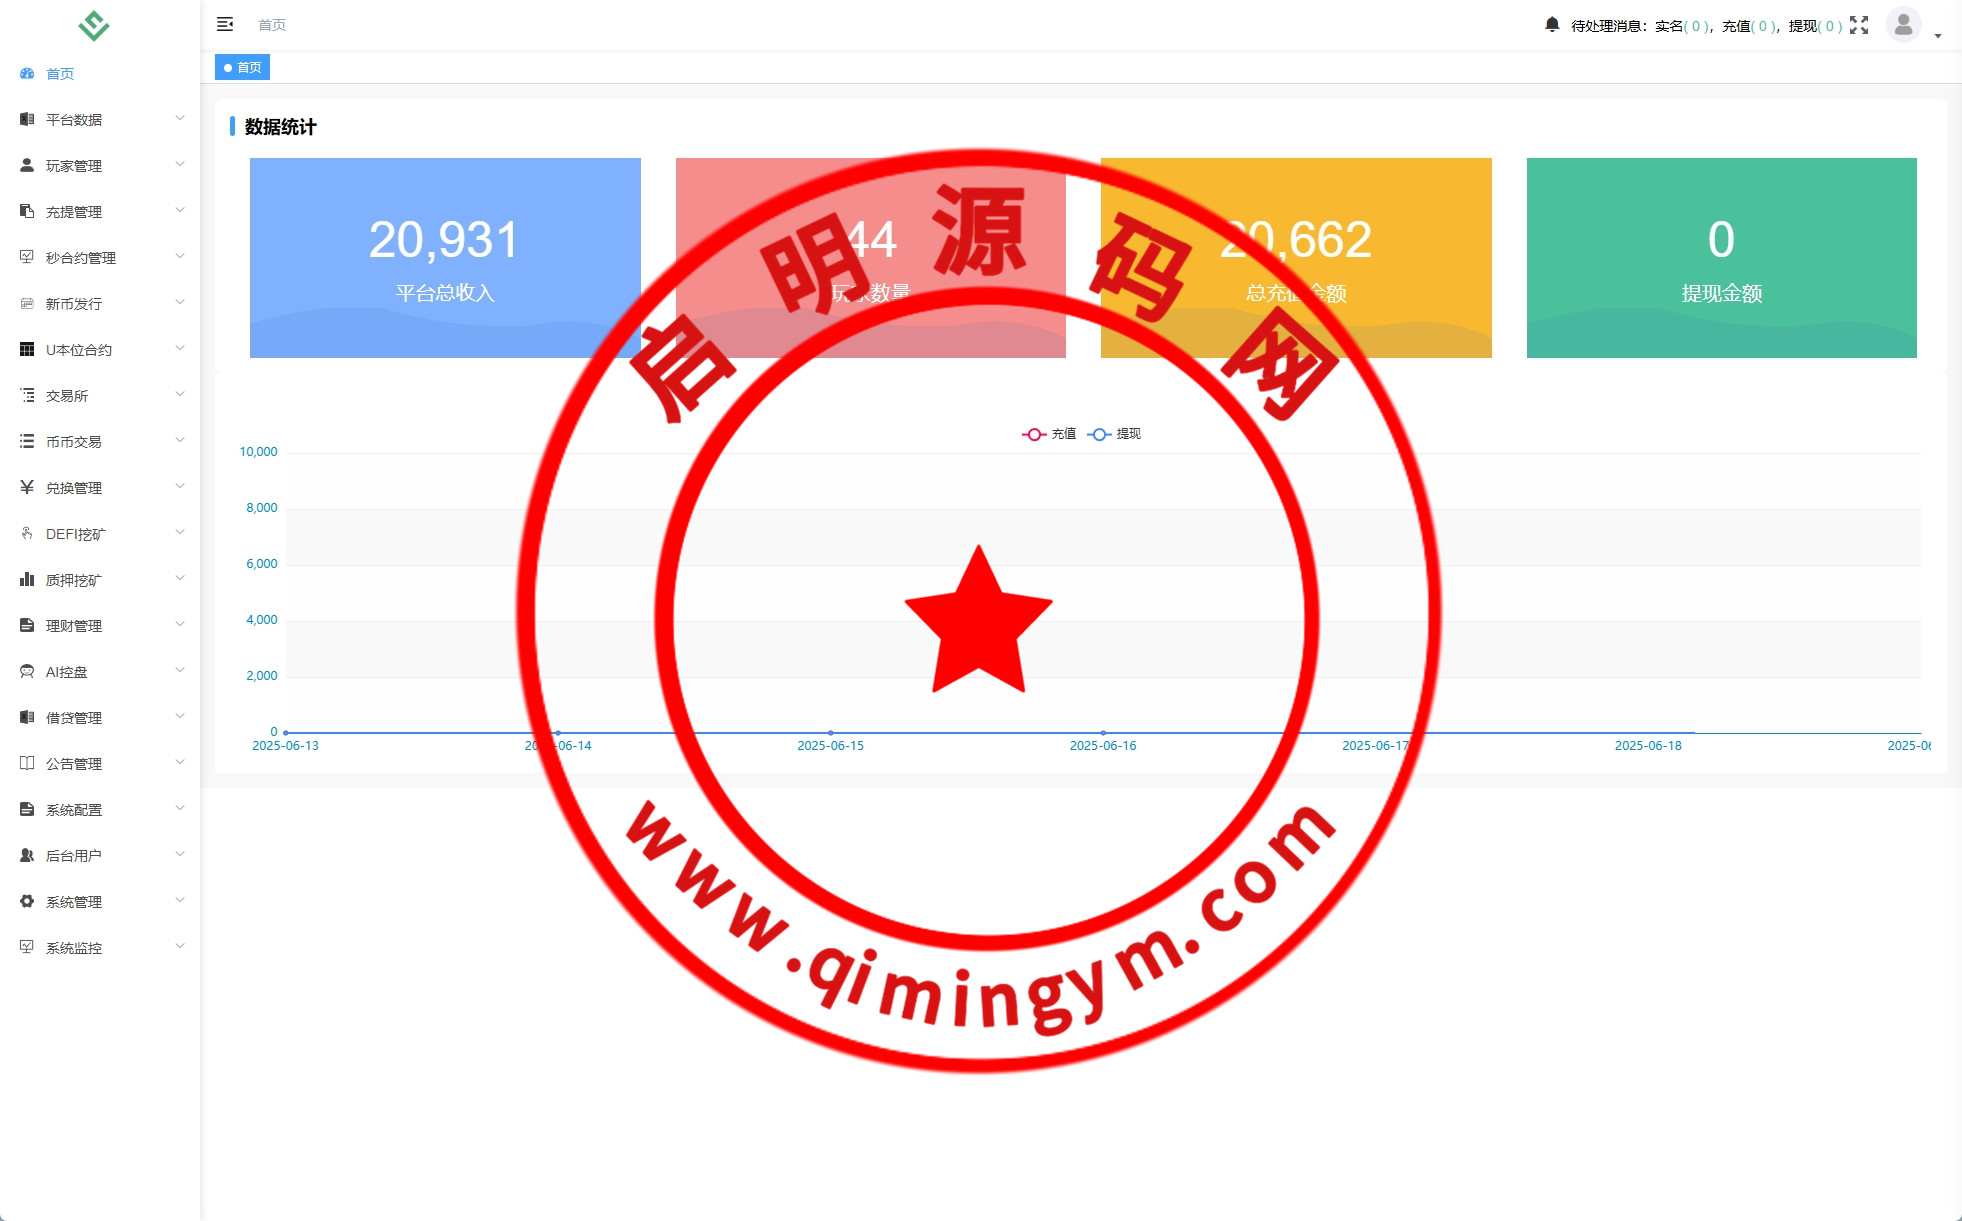Click the green logo icon
Screen dimensions: 1962x1221
click(x=94, y=25)
